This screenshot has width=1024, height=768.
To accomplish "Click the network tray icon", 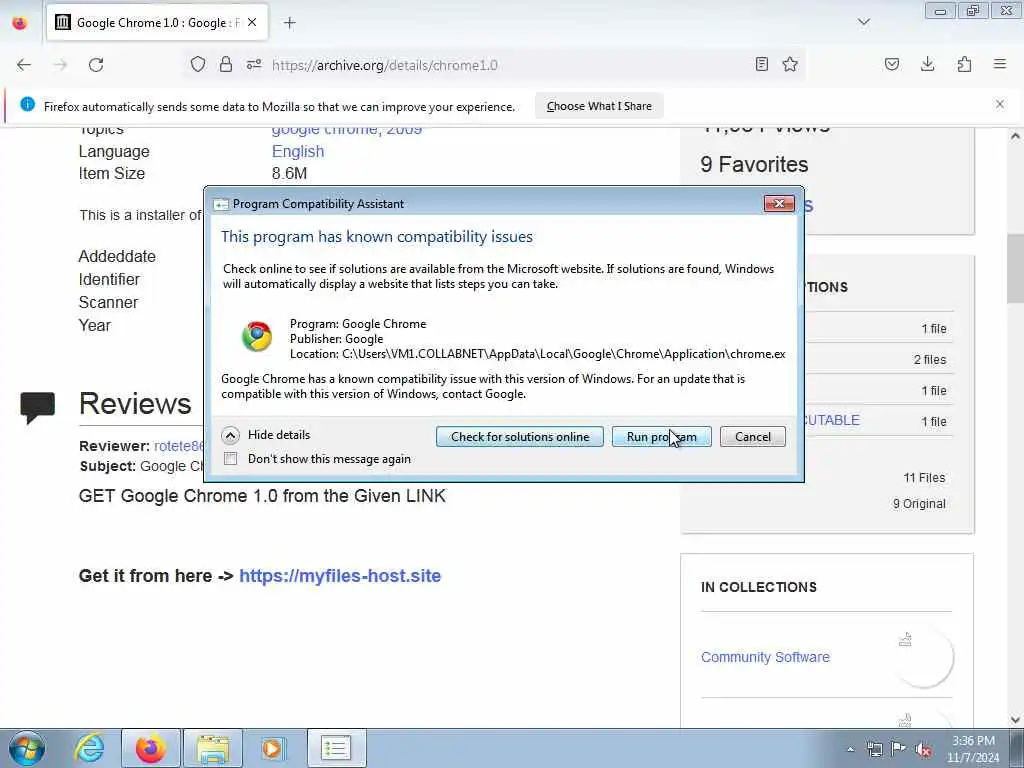I will [x=874, y=749].
